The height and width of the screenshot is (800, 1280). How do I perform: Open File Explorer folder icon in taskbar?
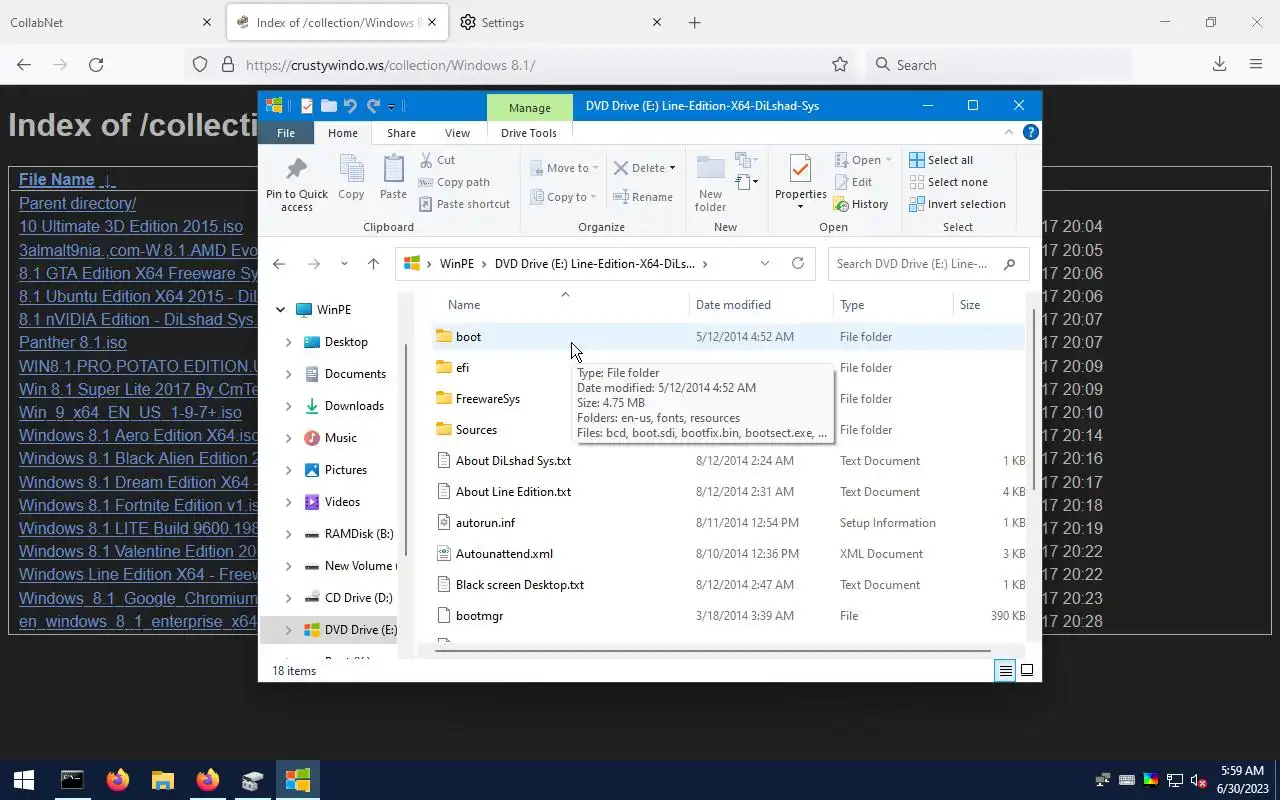pyautogui.click(x=163, y=780)
